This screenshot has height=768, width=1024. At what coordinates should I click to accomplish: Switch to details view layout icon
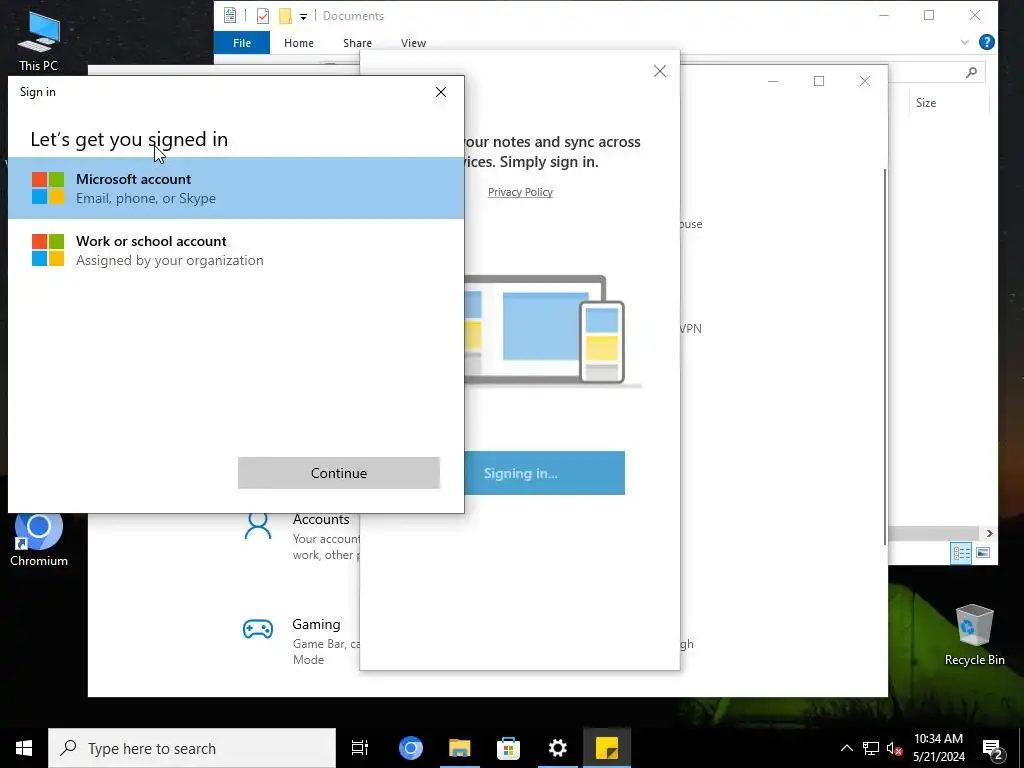(961, 553)
